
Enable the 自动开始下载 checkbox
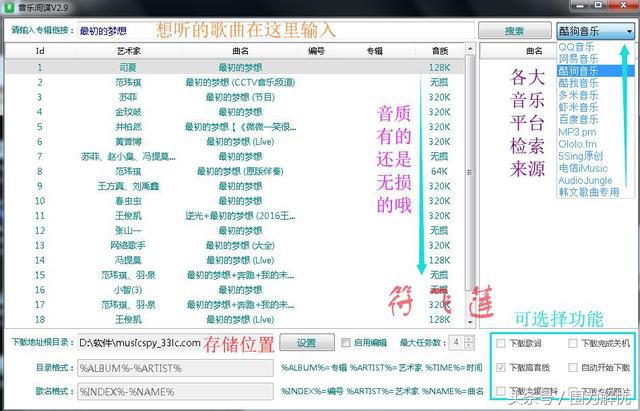(573, 367)
